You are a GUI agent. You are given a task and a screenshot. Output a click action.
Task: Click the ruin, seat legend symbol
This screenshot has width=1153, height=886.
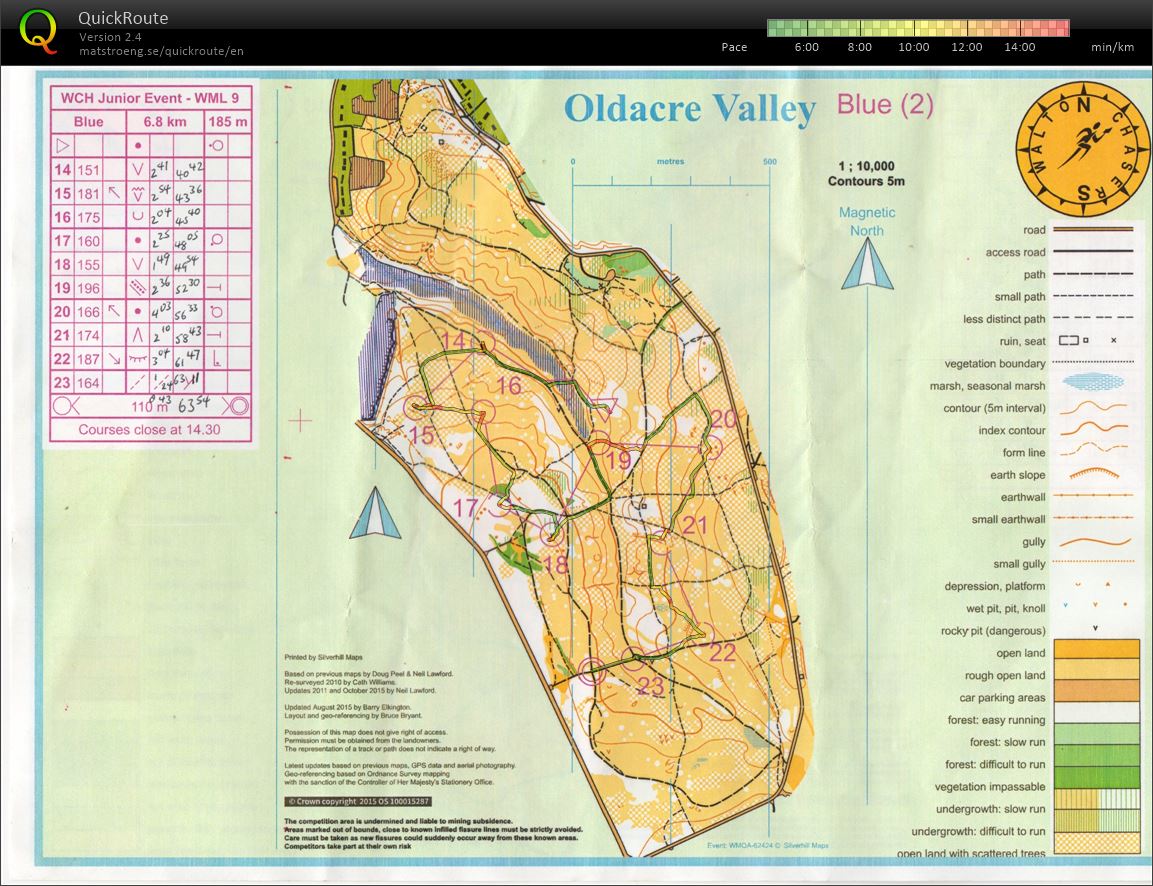(1088, 340)
